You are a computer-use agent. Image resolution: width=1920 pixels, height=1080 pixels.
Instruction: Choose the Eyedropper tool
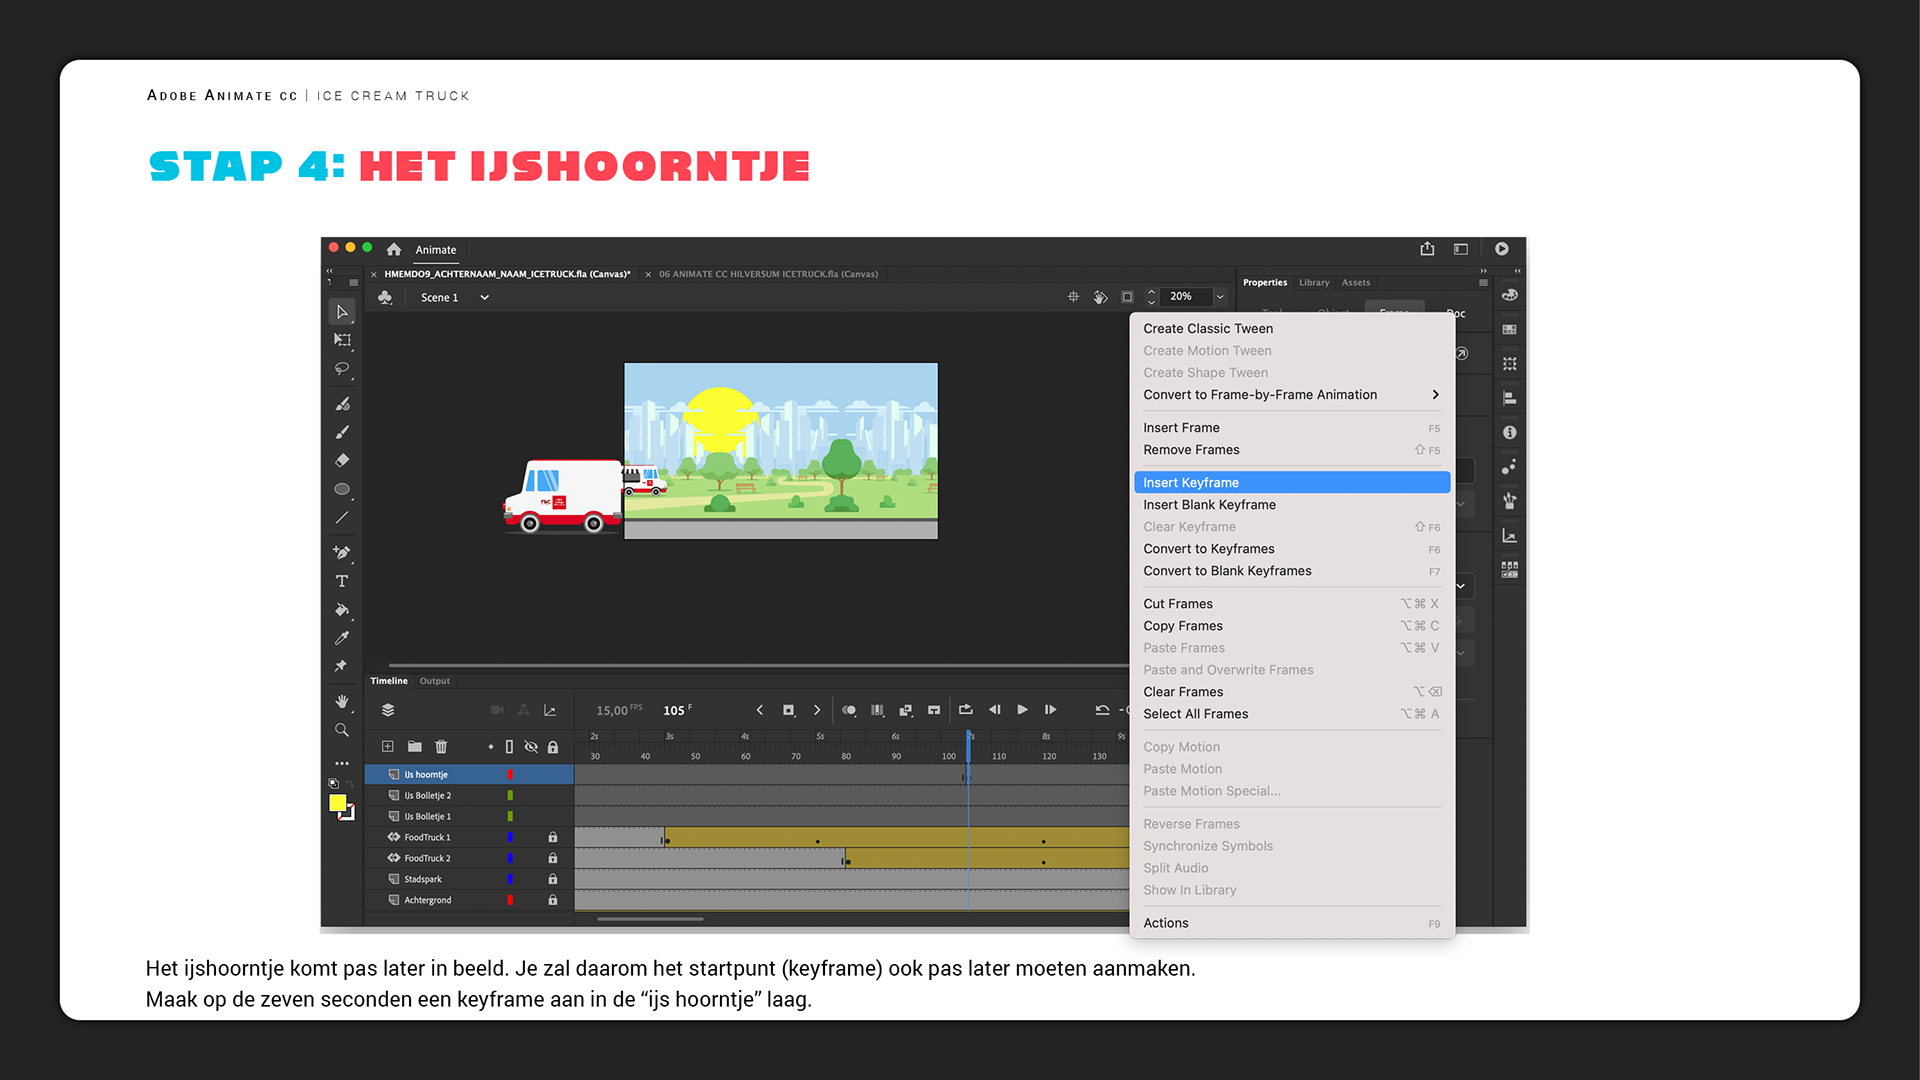click(x=342, y=638)
